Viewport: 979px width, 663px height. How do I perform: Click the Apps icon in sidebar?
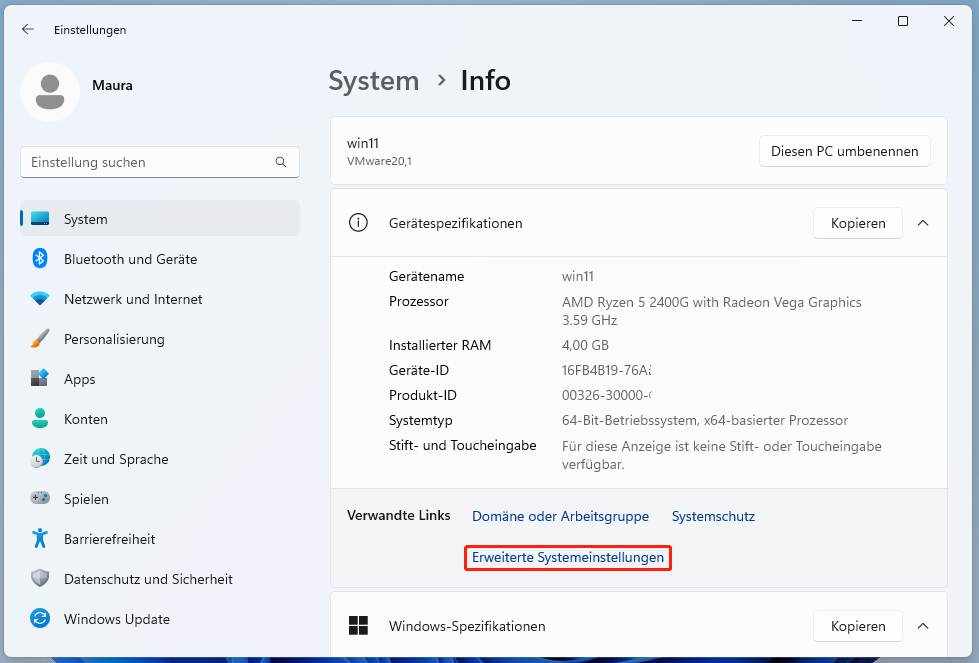point(40,378)
